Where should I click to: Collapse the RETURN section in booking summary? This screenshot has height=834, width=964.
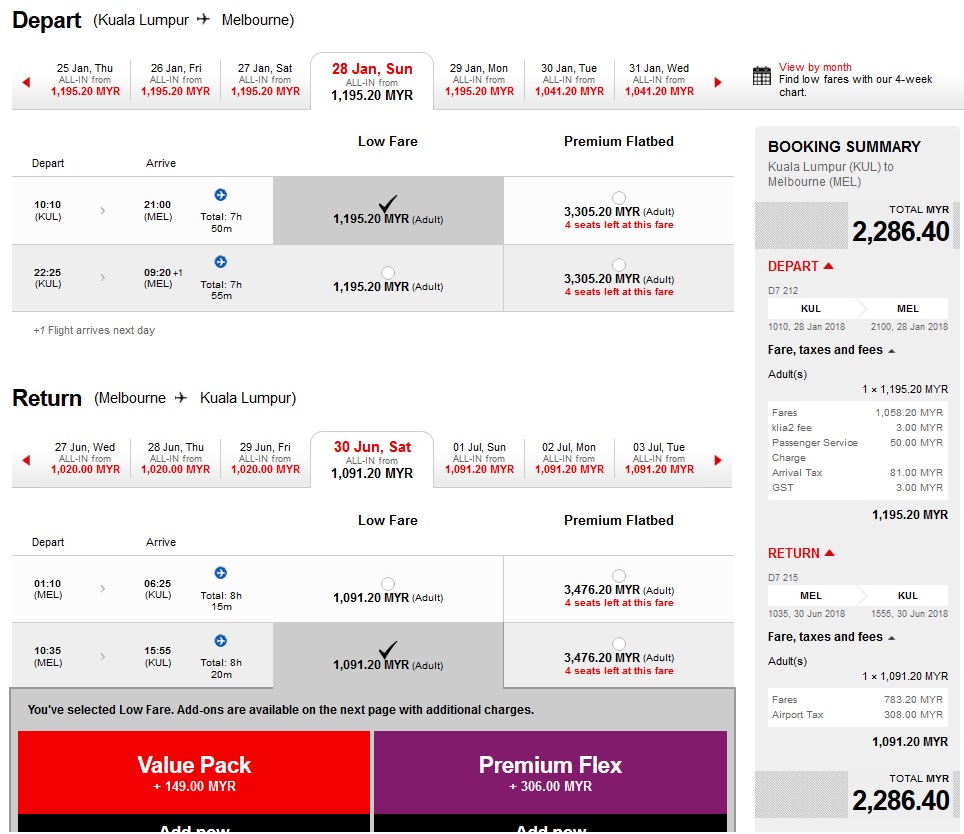pyautogui.click(x=829, y=553)
